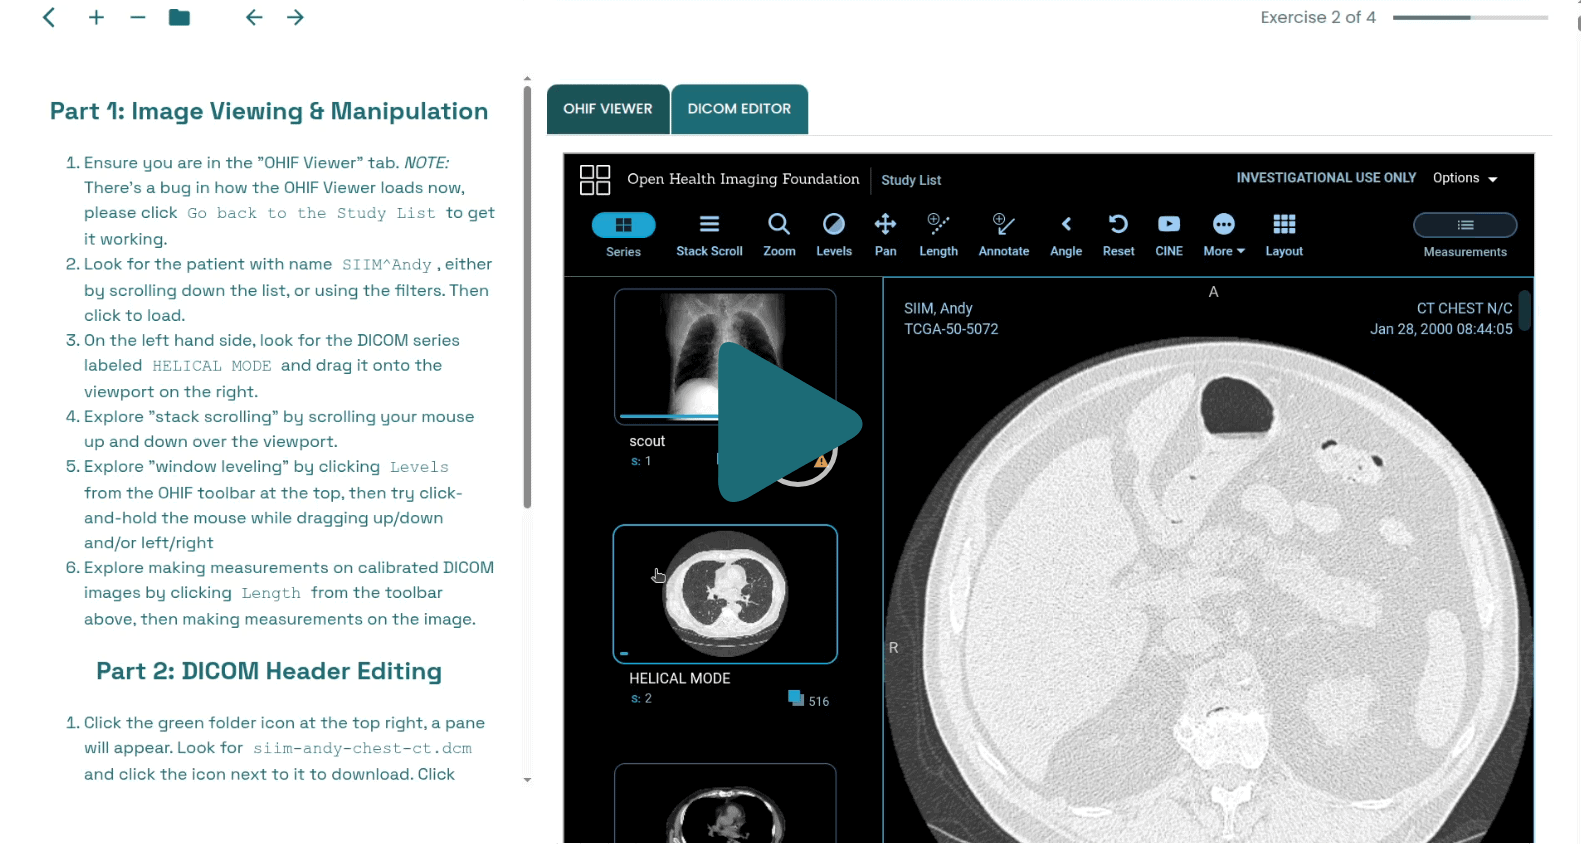Open the Layout grid selector
The height and width of the screenshot is (844, 1581).
(x=1284, y=235)
